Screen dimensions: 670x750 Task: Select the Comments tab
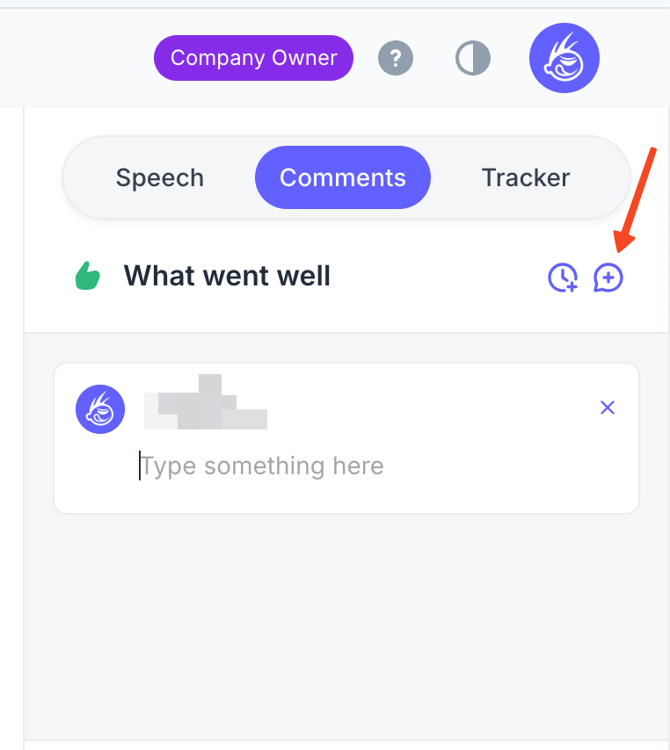click(x=342, y=178)
